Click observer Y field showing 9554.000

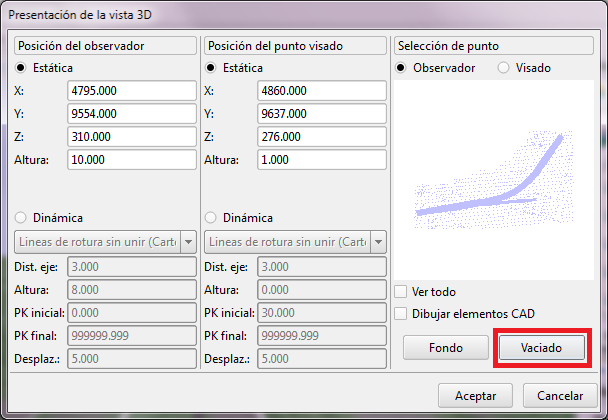pos(132,113)
